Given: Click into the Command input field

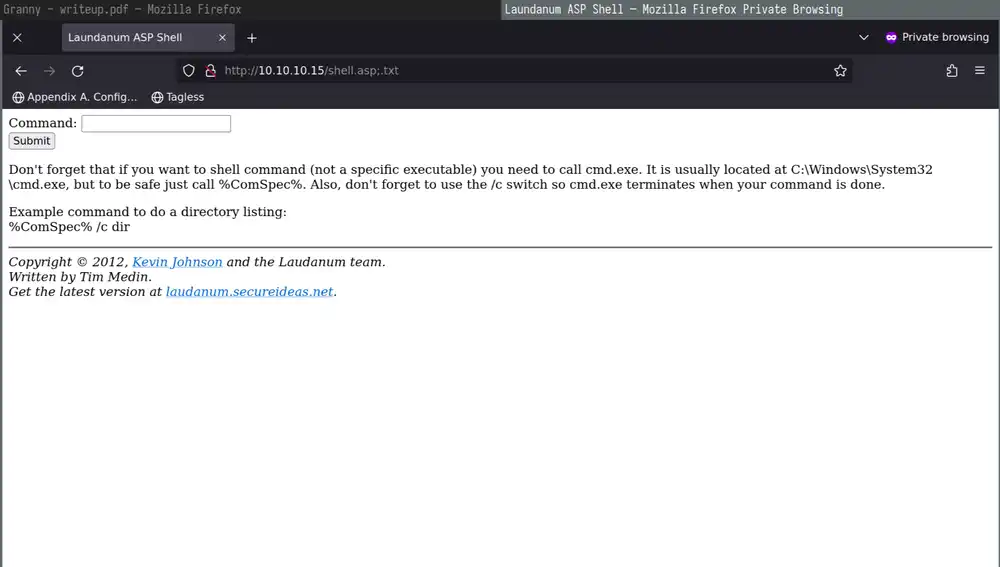Looking at the screenshot, I should point(156,124).
